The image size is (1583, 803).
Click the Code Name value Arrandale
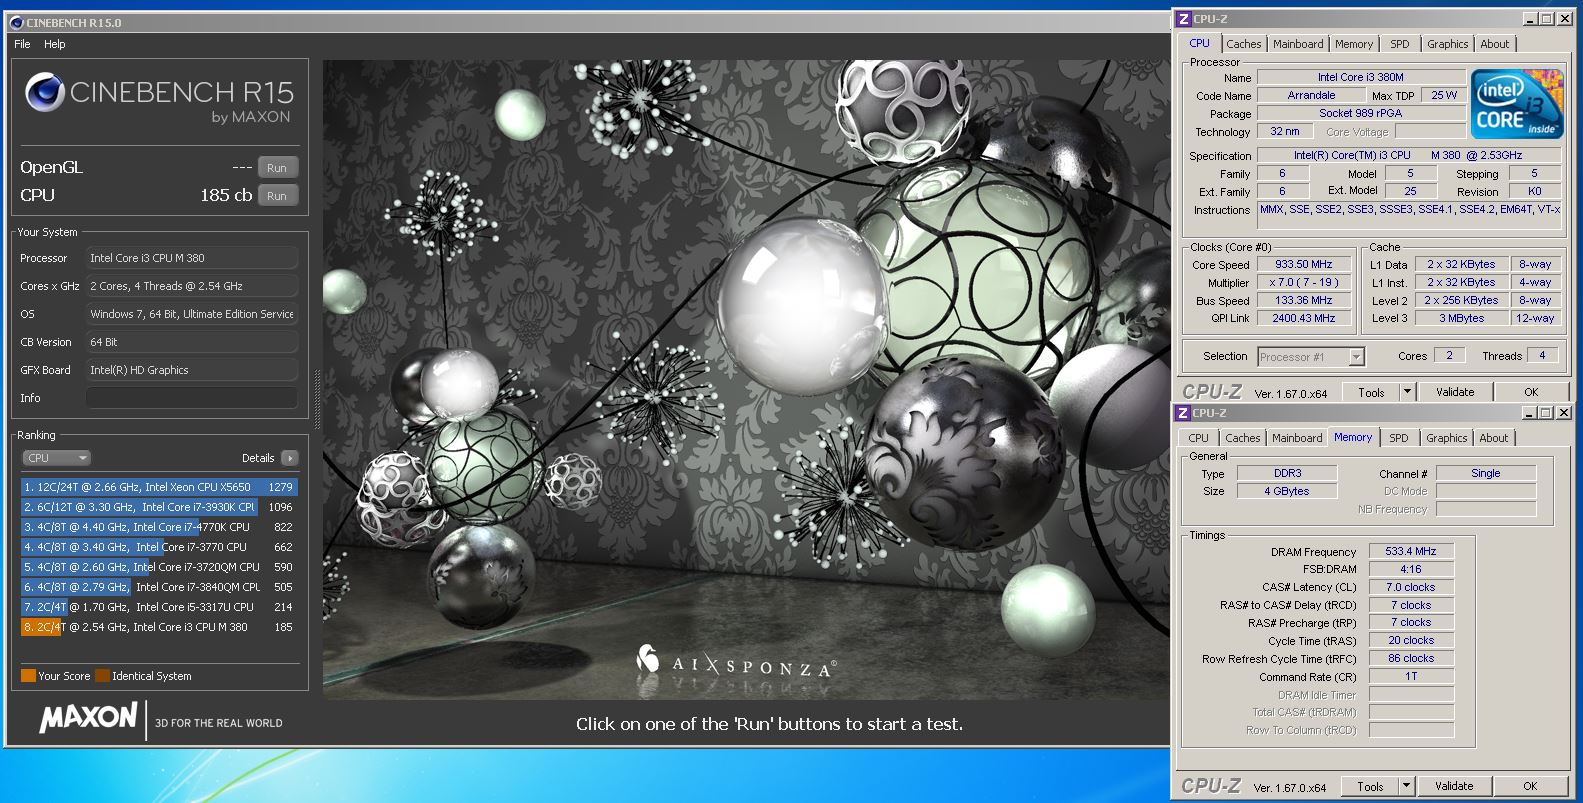point(1311,95)
